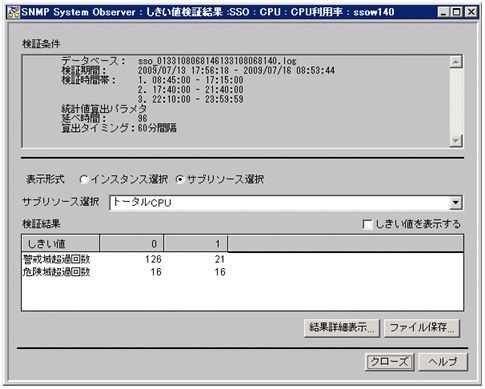Click the time band 2. 17:40:00 - 21:40:00
485x389 pixels.
point(191,90)
